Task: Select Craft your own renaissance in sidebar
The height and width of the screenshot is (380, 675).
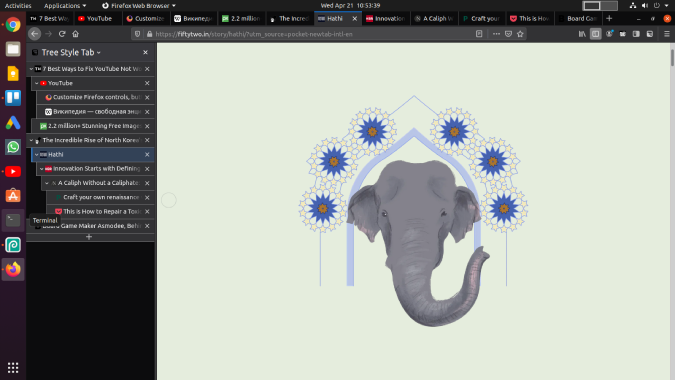Action: tap(100, 197)
